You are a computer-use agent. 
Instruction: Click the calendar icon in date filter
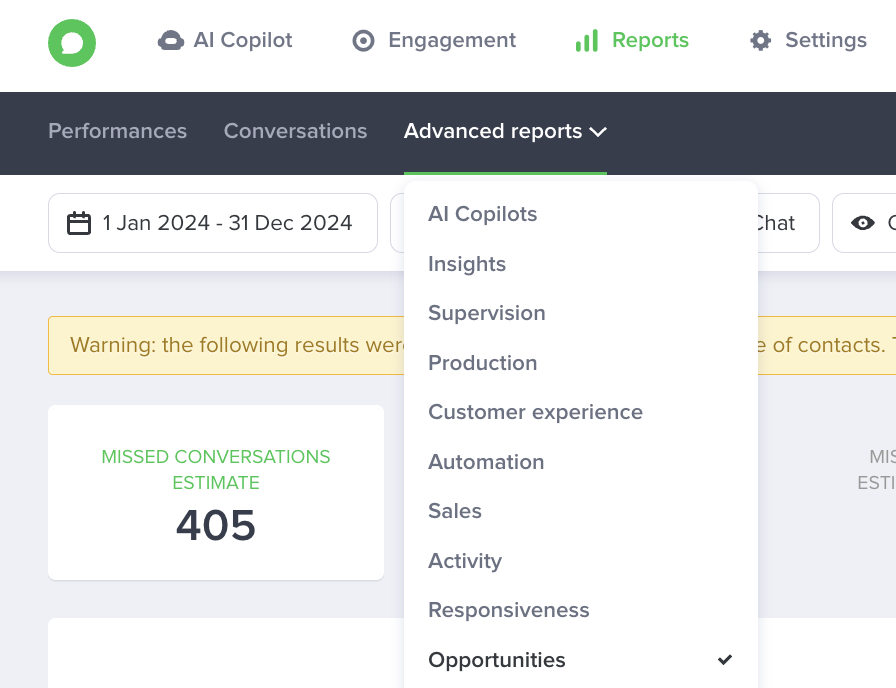click(x=79, y=223)
